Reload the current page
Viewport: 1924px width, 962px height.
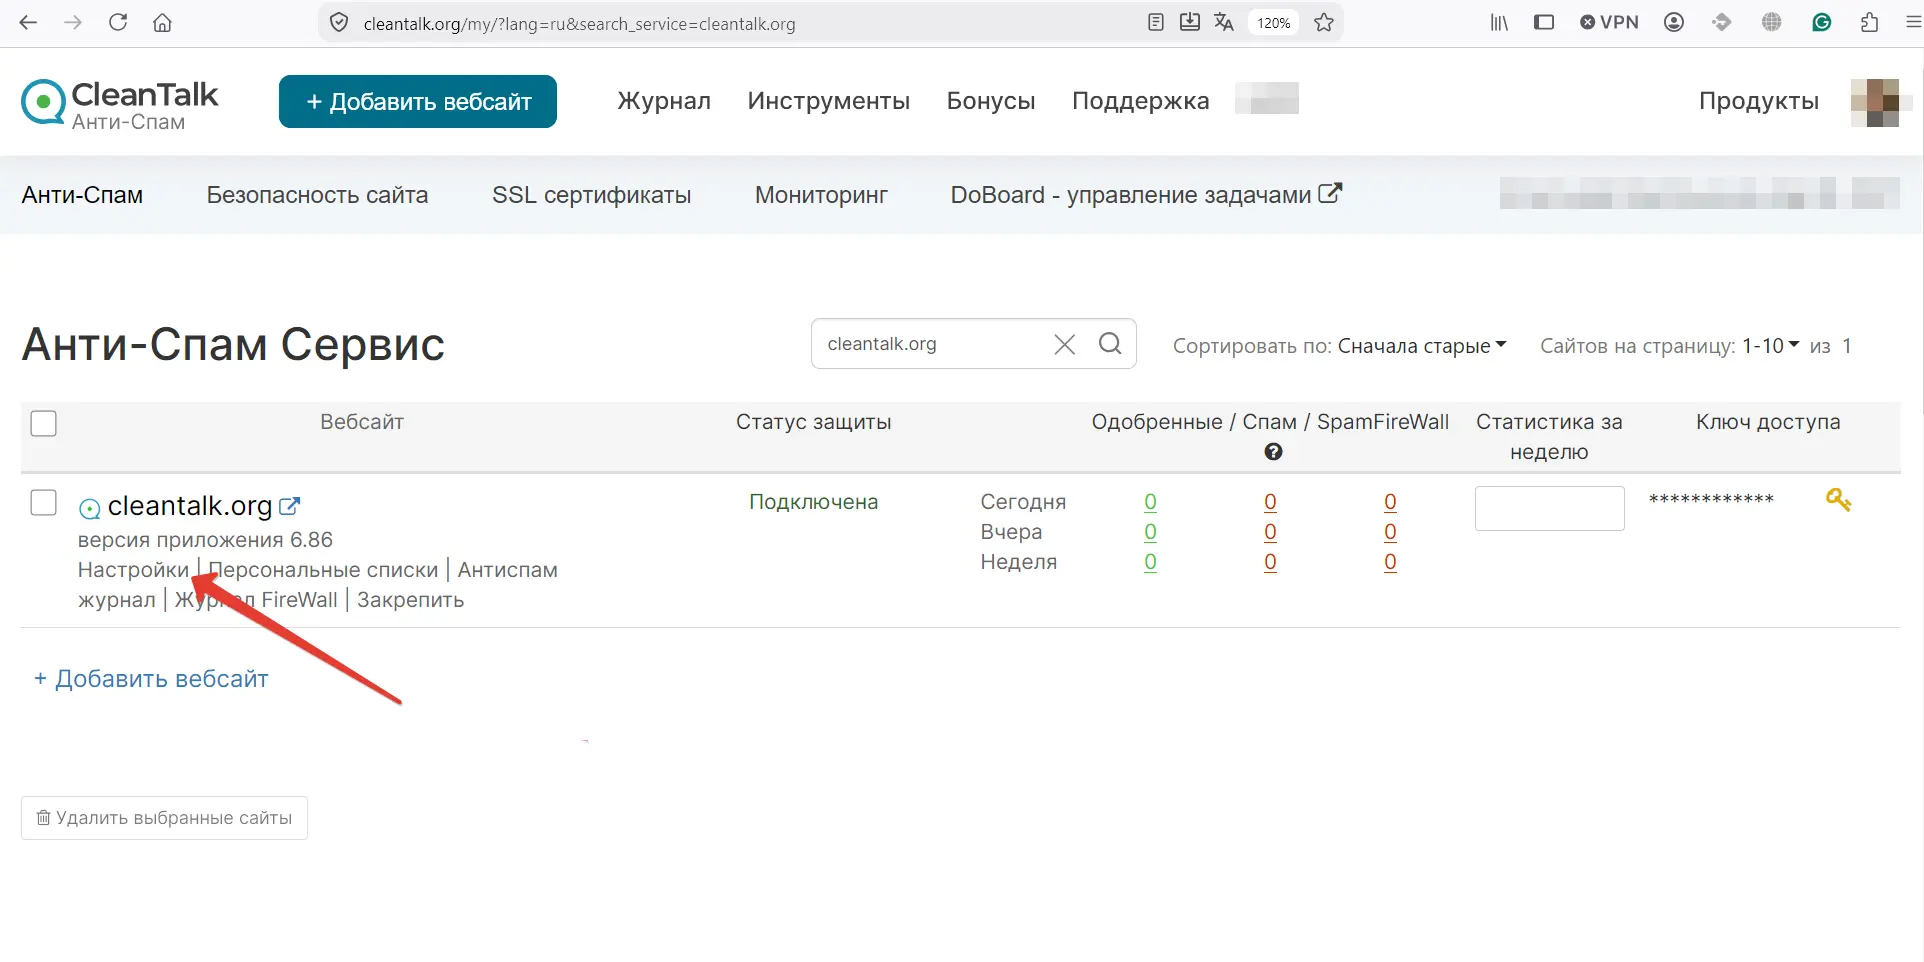click(118, 22)
